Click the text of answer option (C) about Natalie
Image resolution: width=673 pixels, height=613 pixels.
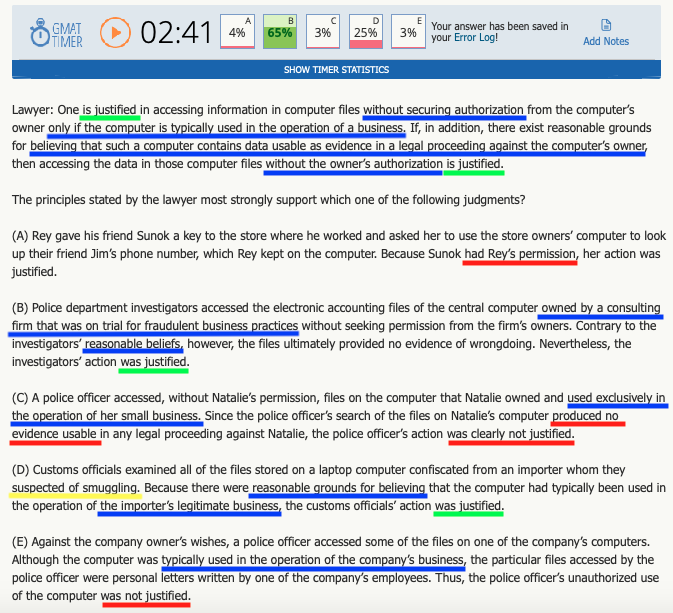pos(339,416)
